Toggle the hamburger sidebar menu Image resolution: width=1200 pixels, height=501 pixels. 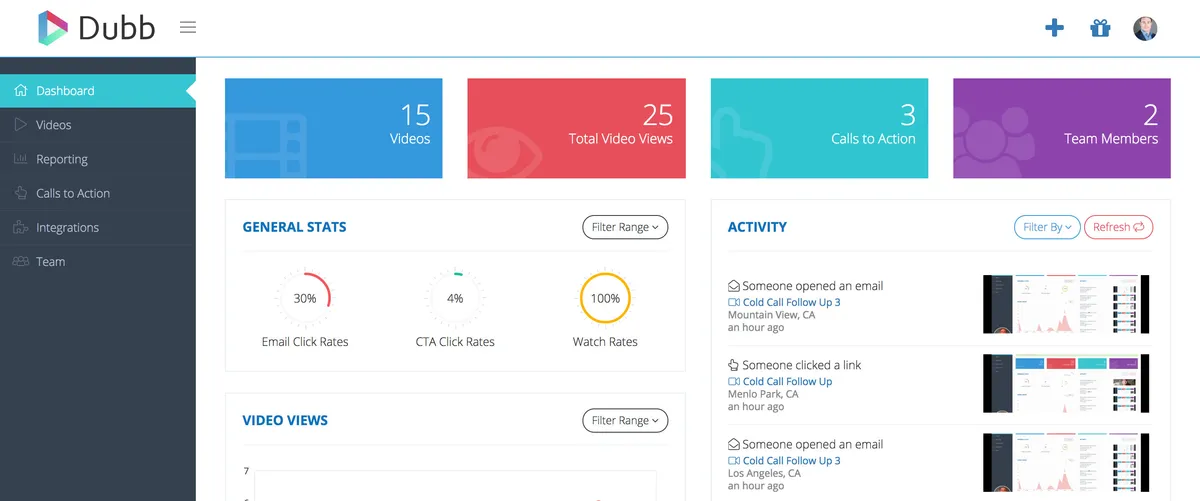pyautogui.click(x=188, y=27)
